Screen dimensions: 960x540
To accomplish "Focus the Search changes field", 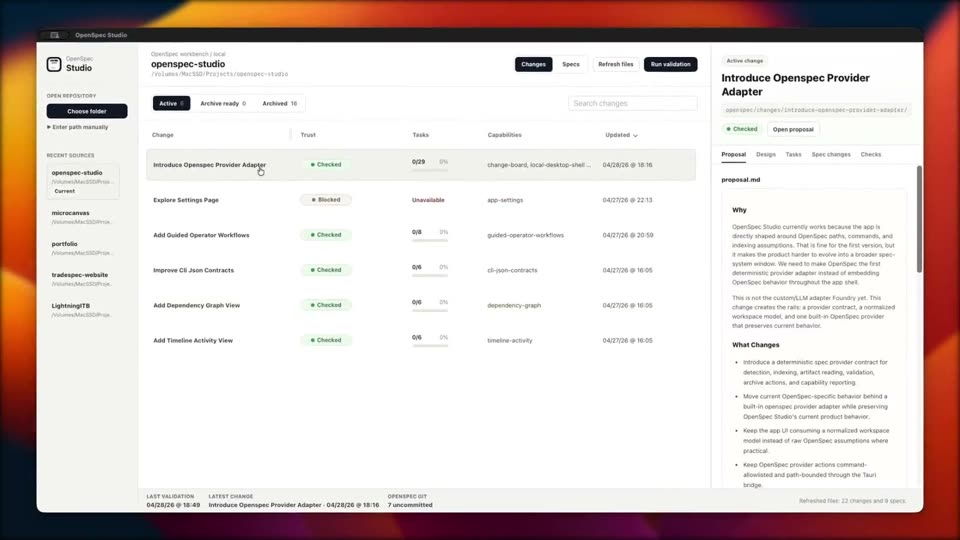I will click(x=632, y=103).
